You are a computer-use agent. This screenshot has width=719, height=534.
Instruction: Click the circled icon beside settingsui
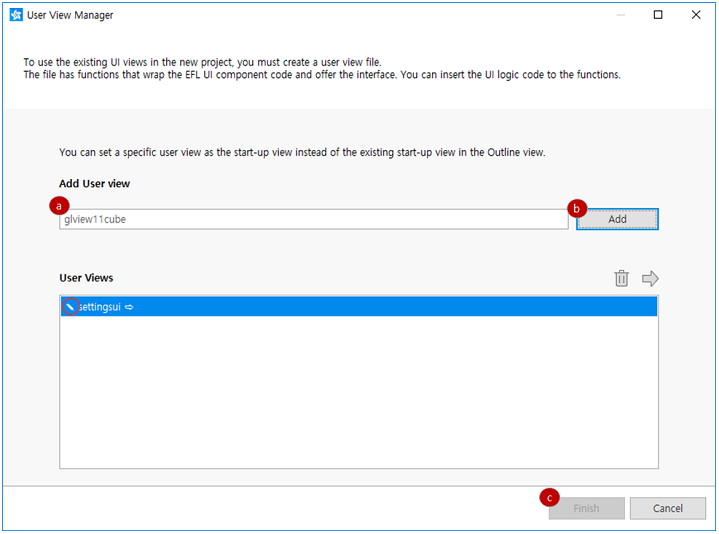click(x=69, y=307)
